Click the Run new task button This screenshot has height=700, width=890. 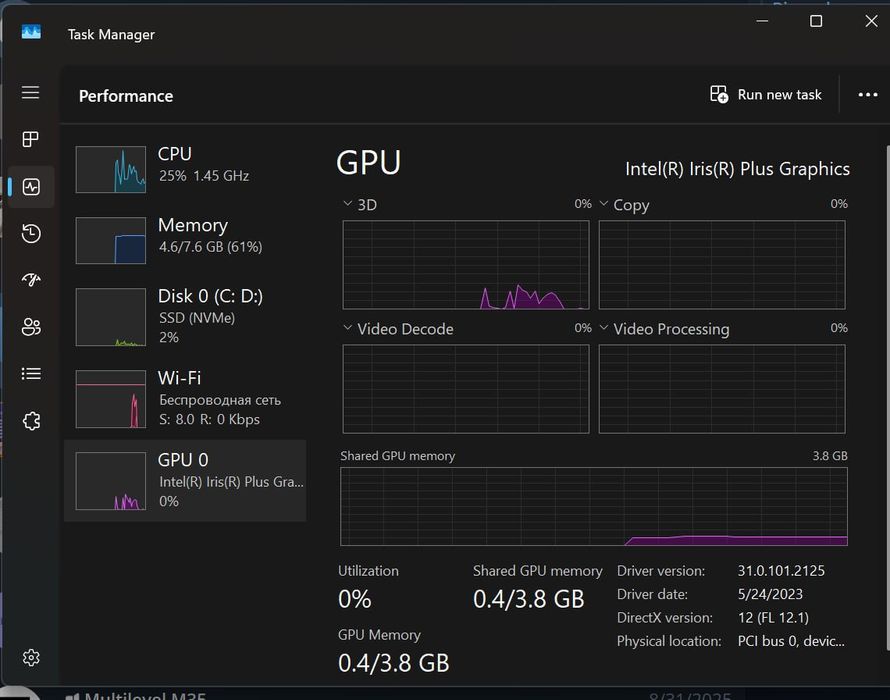click(x=766, y=95)
